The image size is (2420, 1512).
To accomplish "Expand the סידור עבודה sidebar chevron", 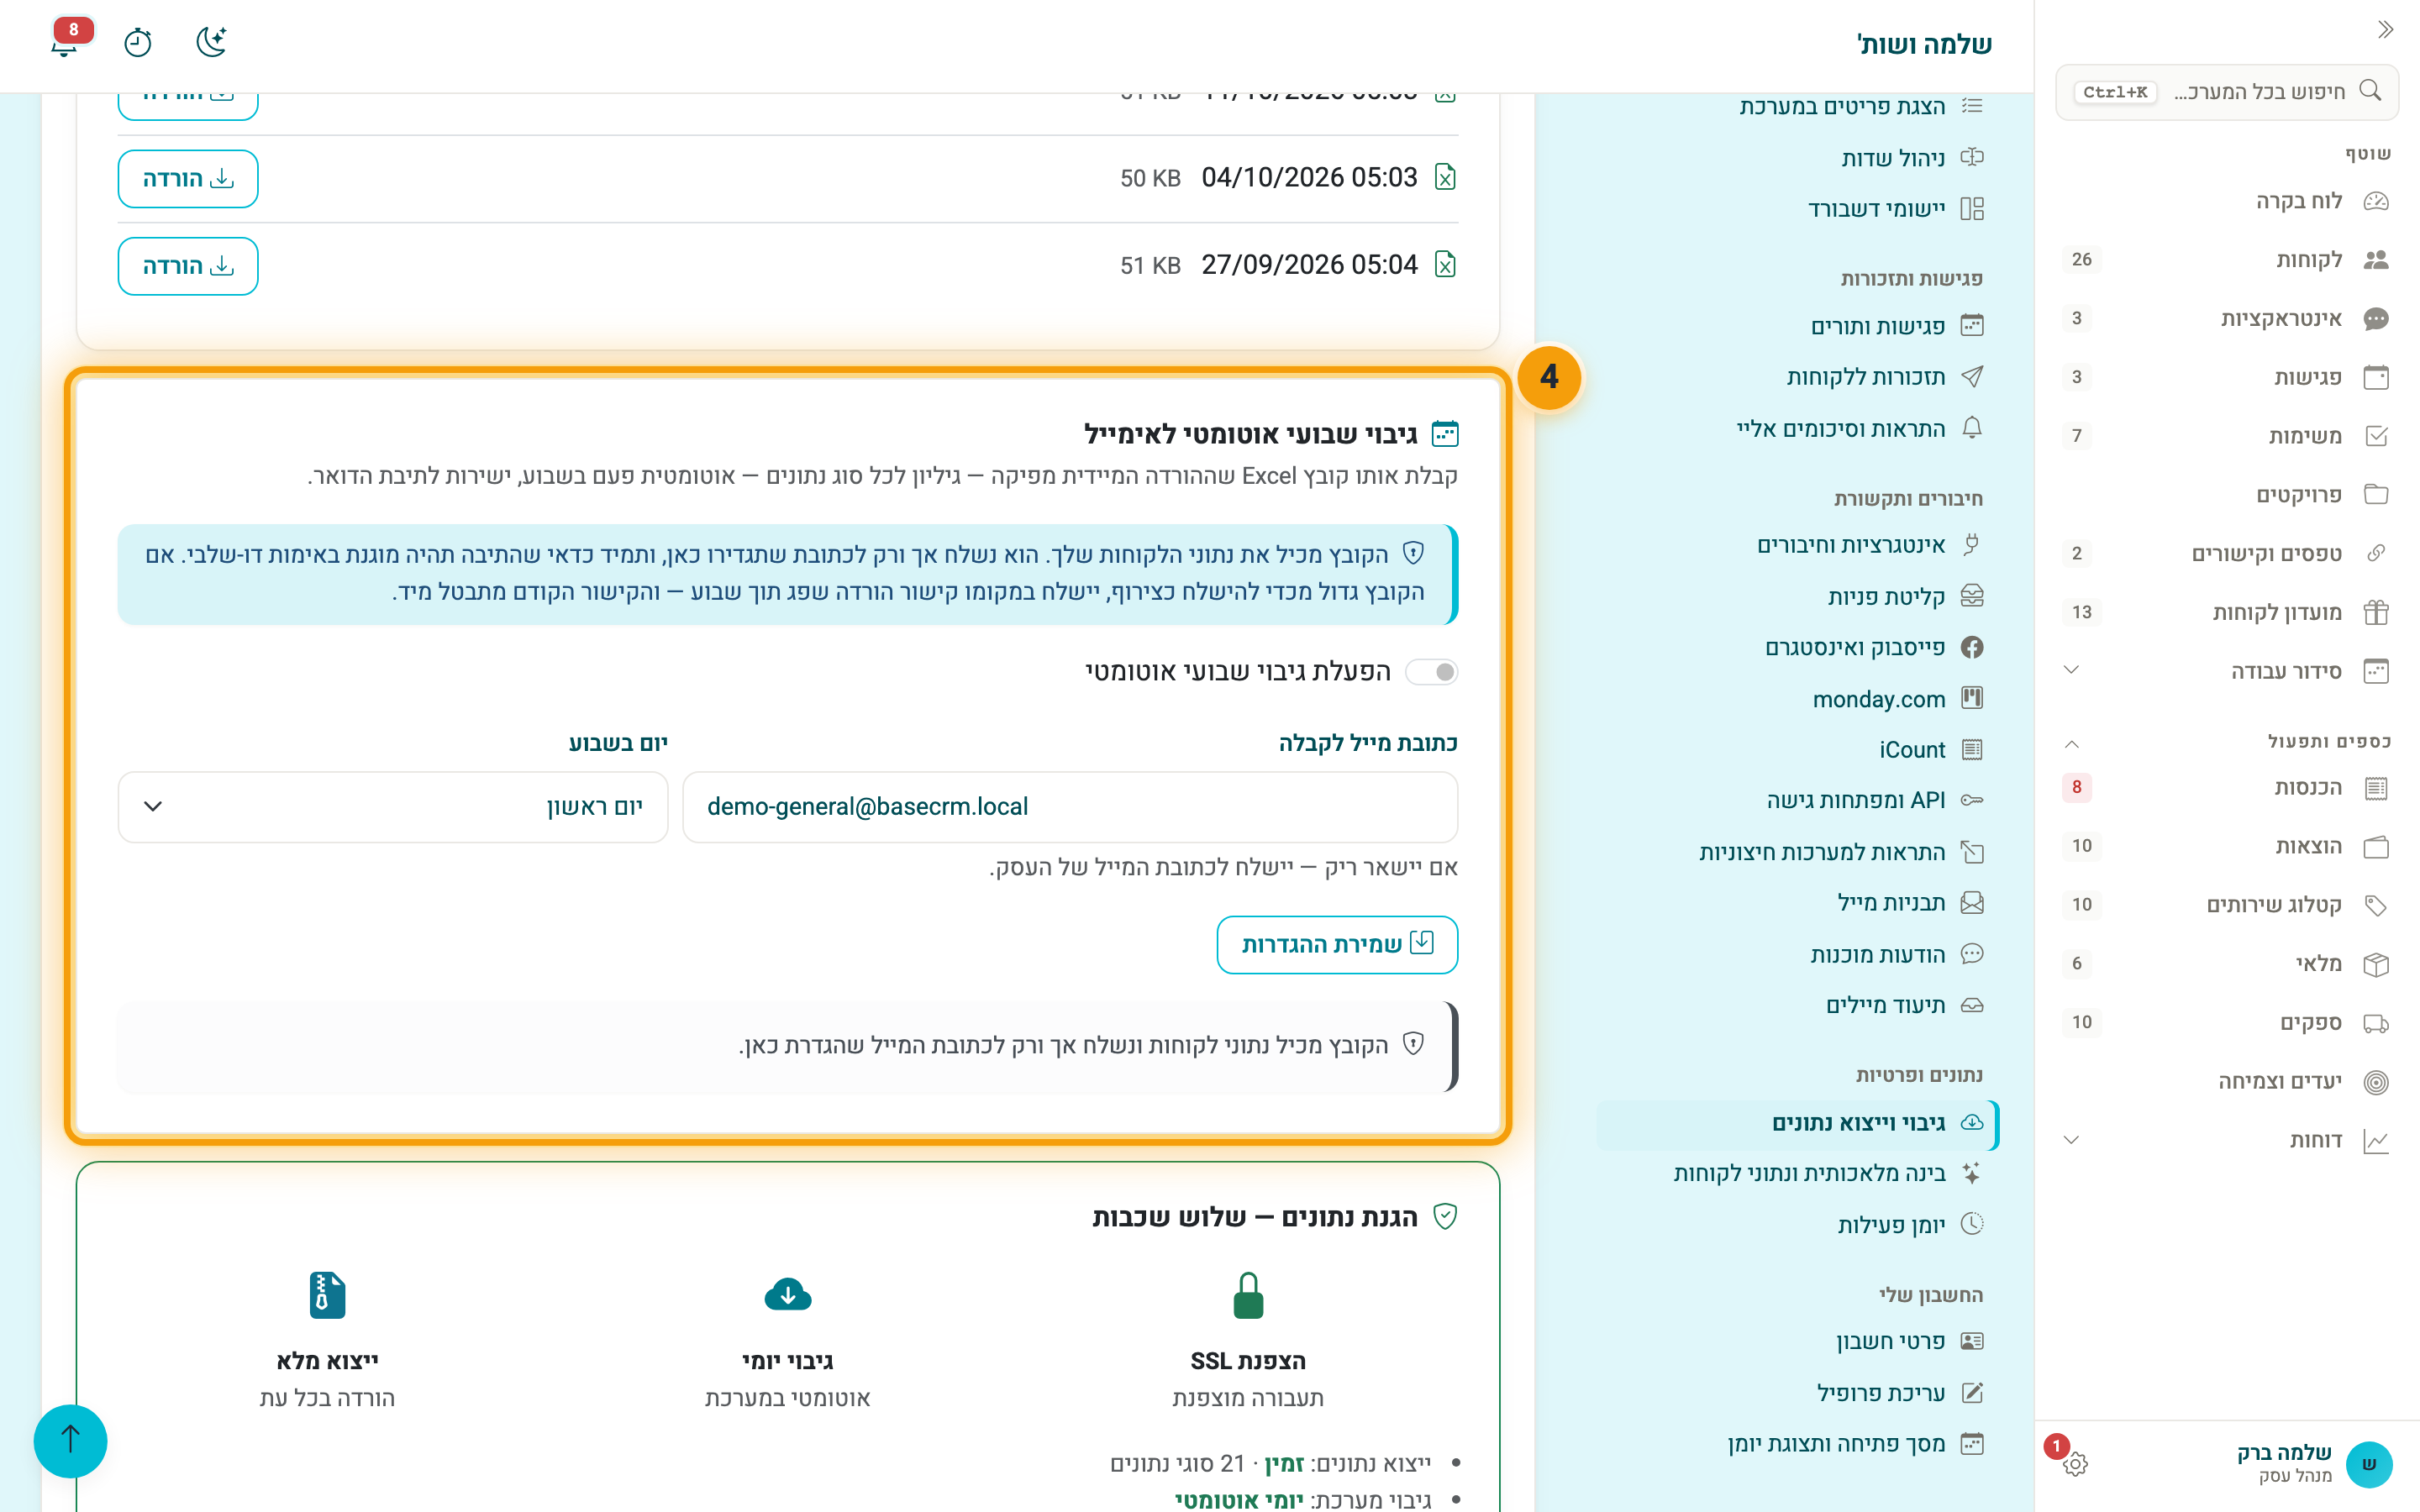I will (x=2071, y=670).
